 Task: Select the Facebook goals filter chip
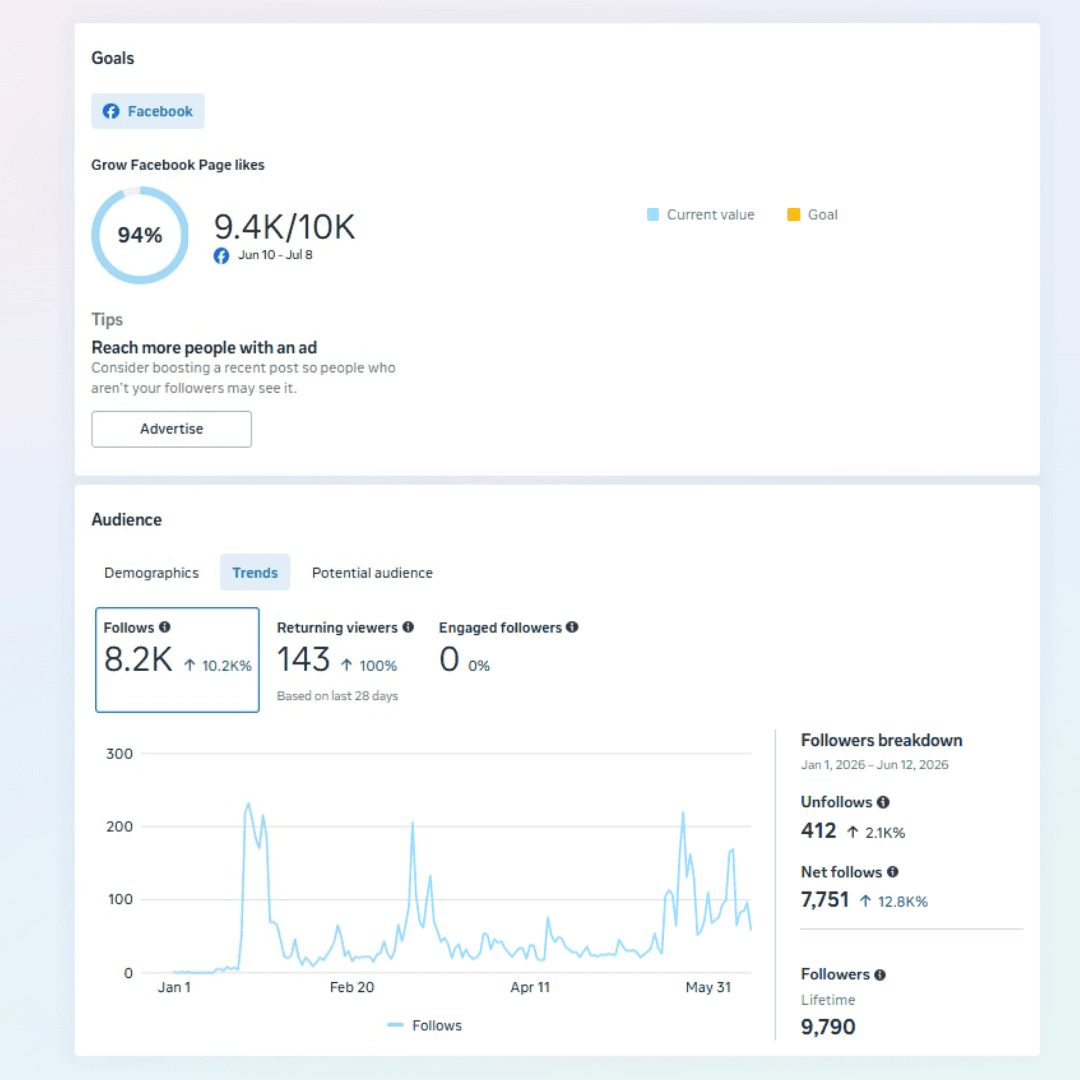(148, 111)
